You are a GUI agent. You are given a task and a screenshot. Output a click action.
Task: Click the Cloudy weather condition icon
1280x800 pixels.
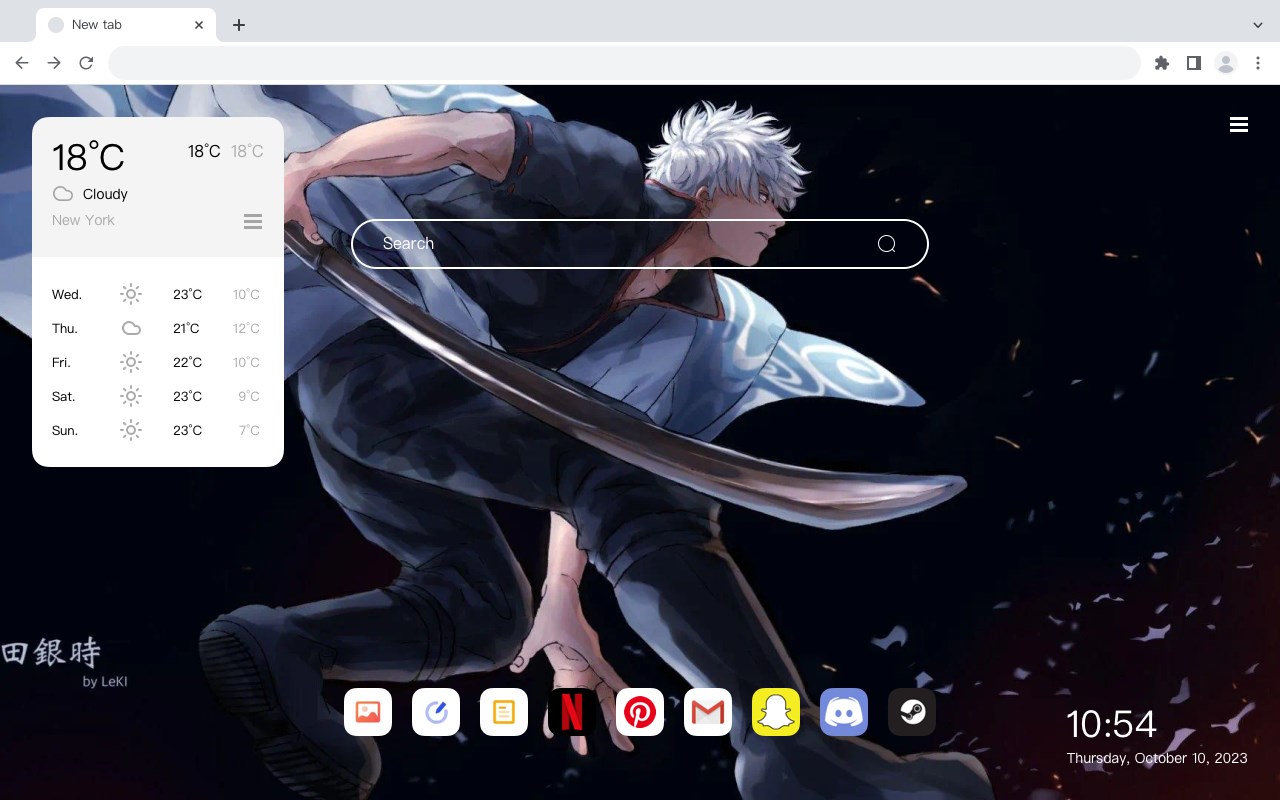pos(63,194)
